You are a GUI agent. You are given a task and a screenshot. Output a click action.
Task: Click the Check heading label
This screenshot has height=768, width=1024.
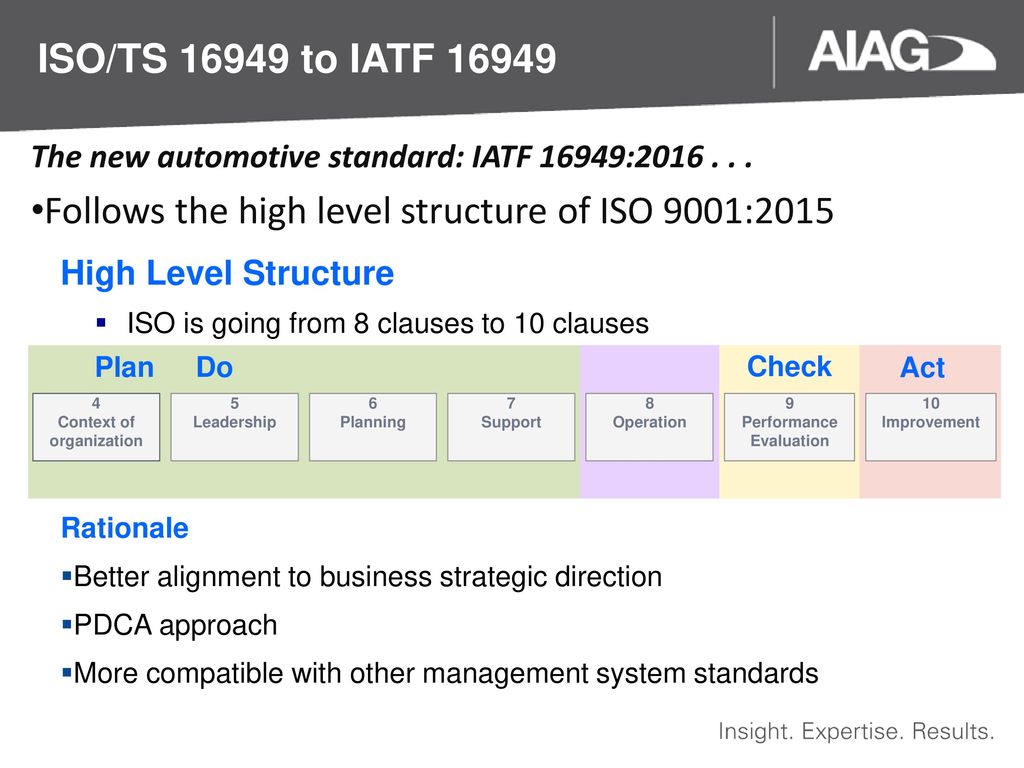click(789, 366)
